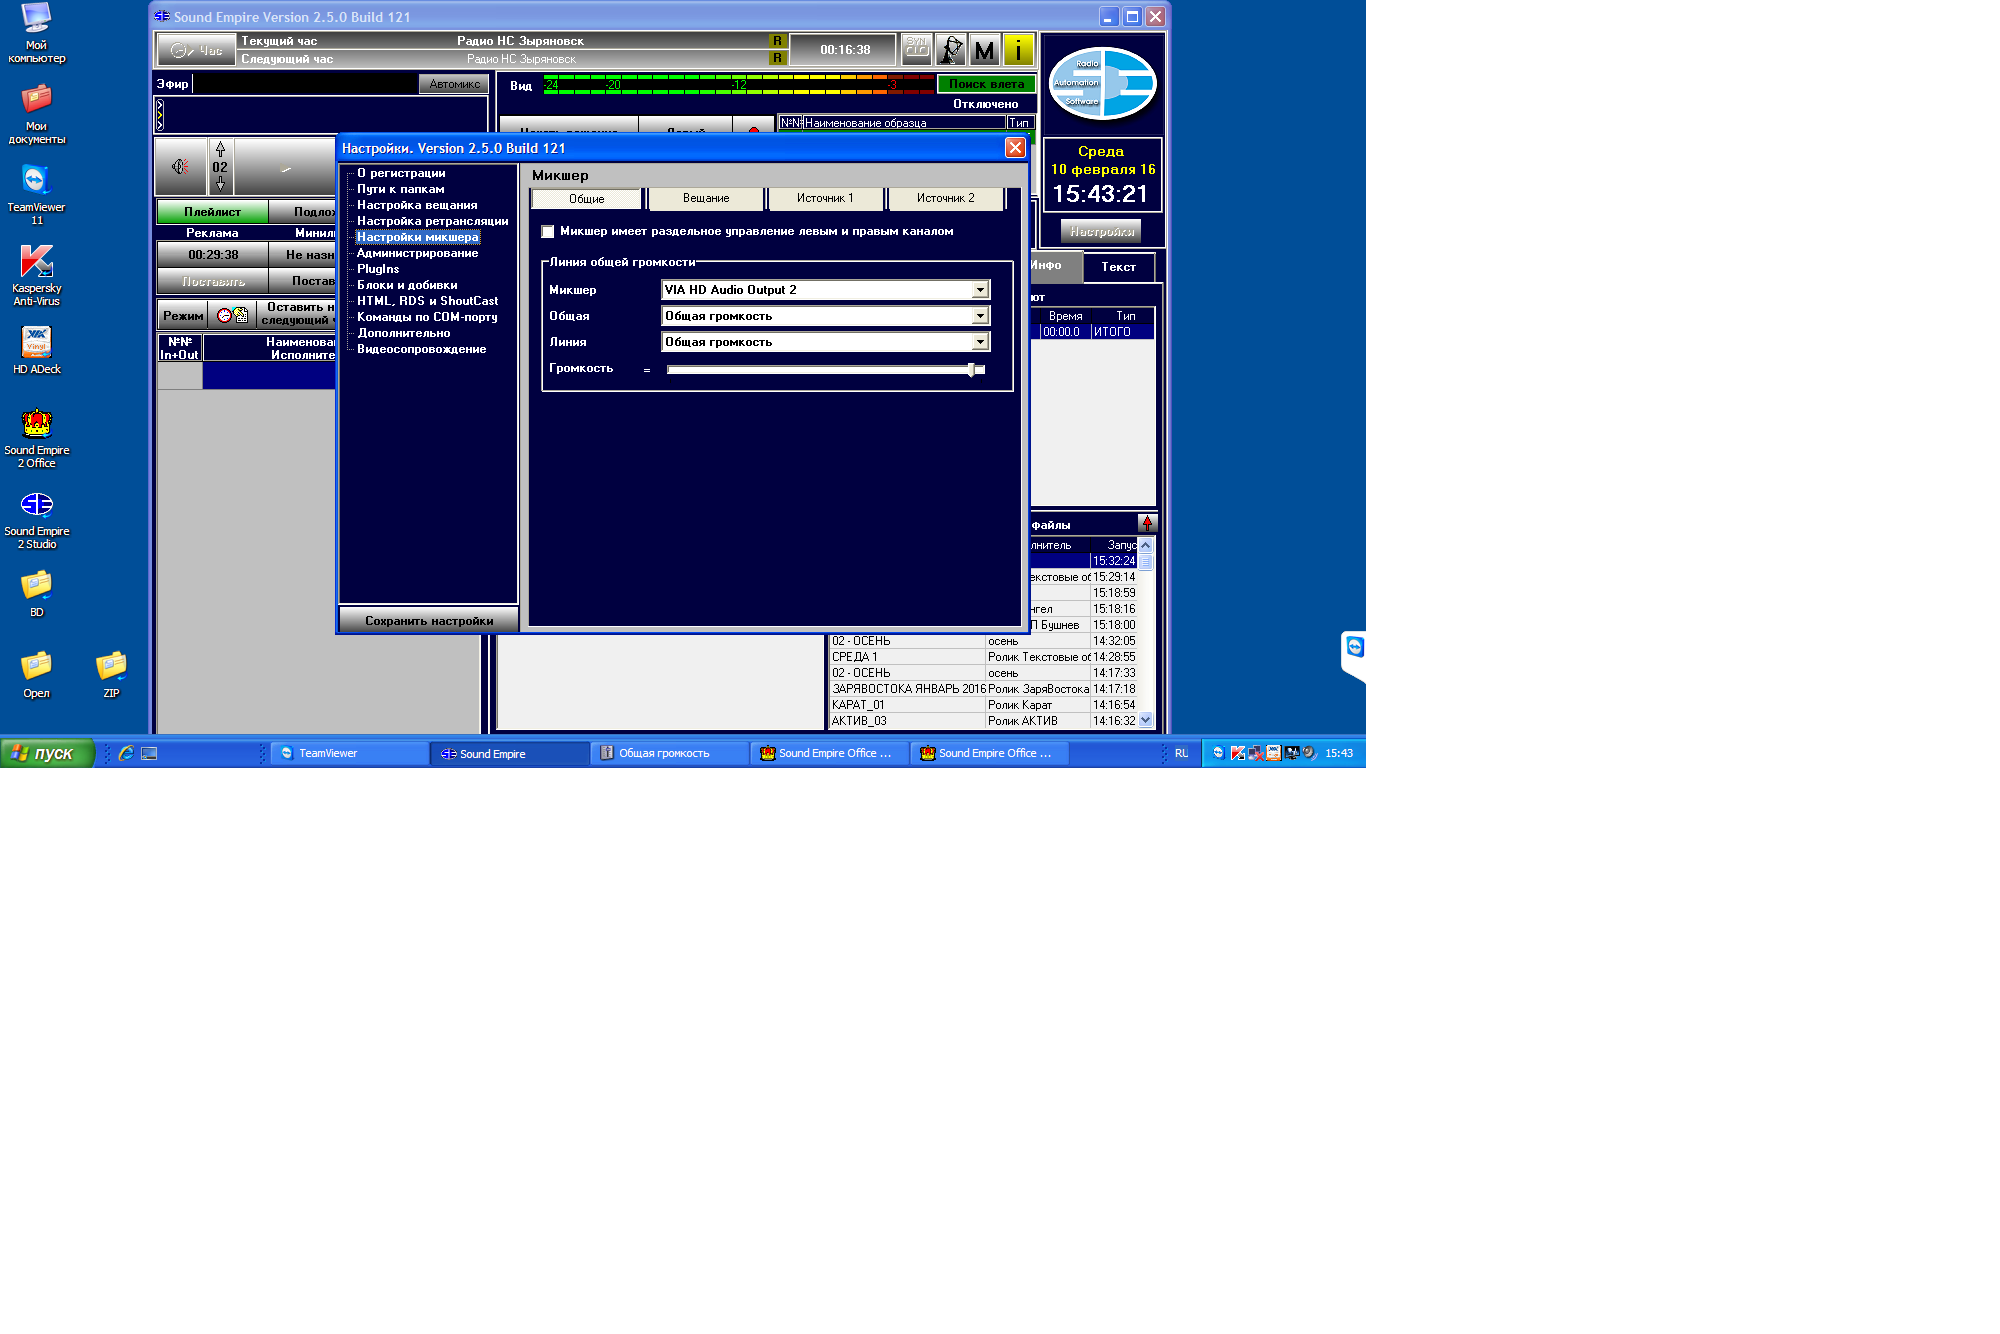Click the TeamViewer side panel tab
This screenshot has height=1334, width=2000.
click(1354, 655)
